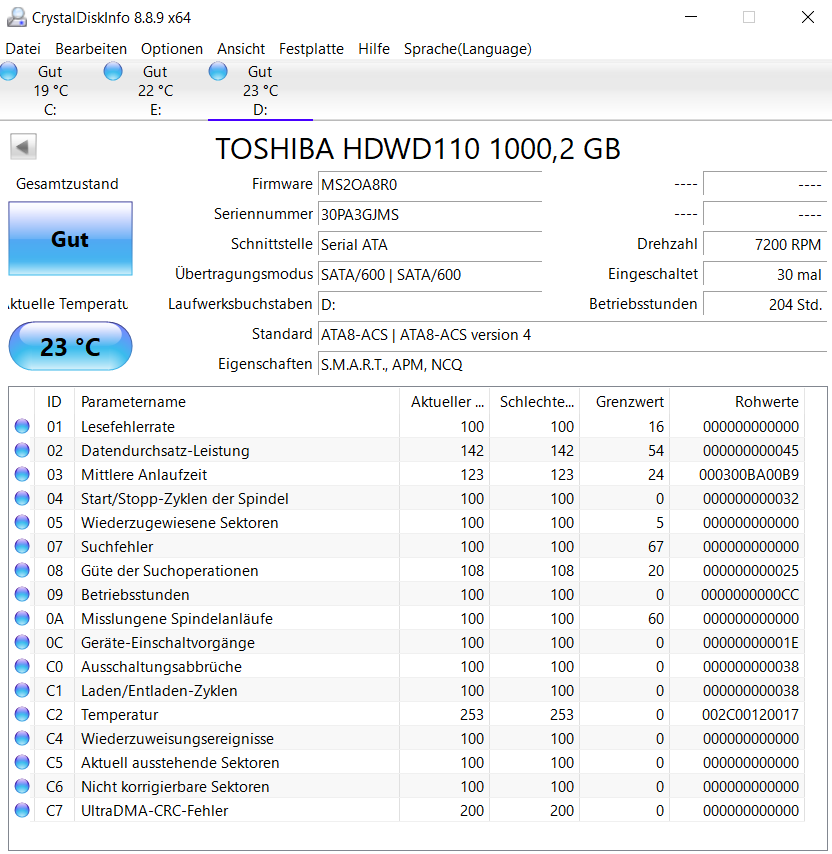The image size is (832, 854).
Task: Click the Eingeschaltet value 30 mal
Action: pos(765,274)
